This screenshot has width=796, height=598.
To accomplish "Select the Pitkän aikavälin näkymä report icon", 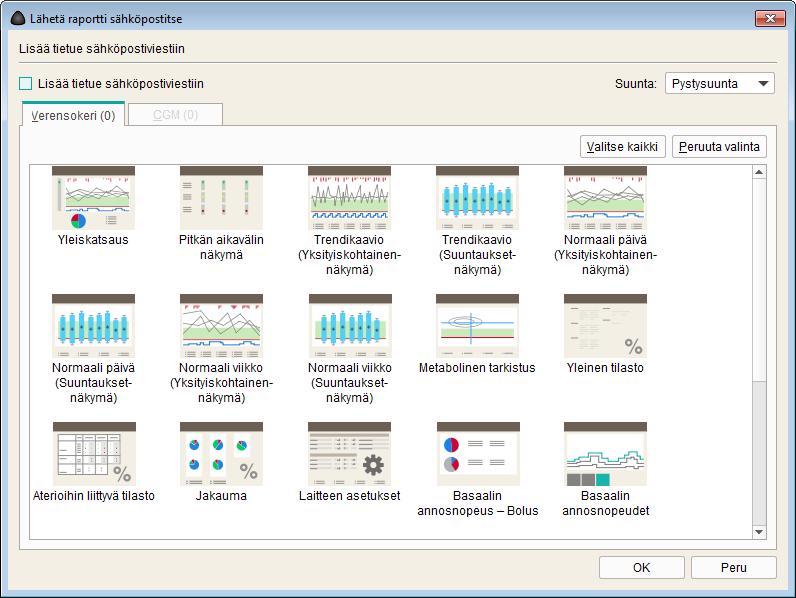I will pos(221,198).
